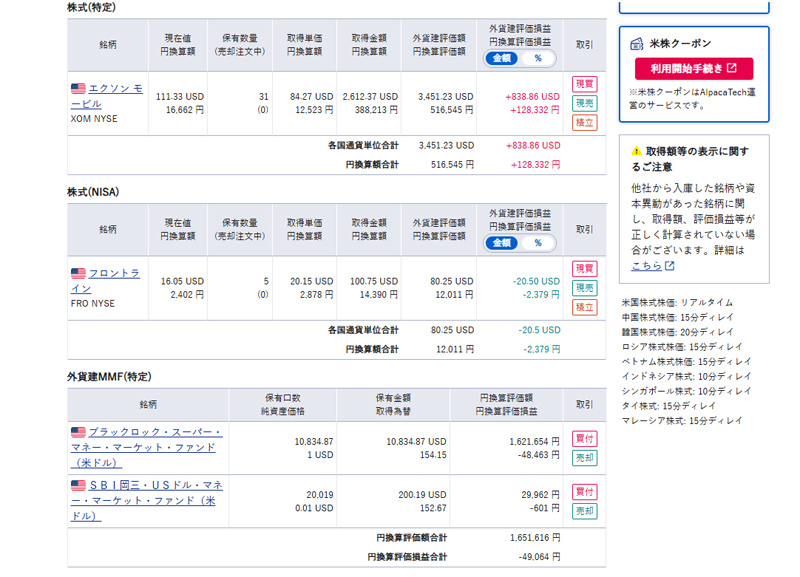
Task: Open ブラックロック・スーパー・マネー・マーケット・ファンド link
Action: [x=146, y=447]
